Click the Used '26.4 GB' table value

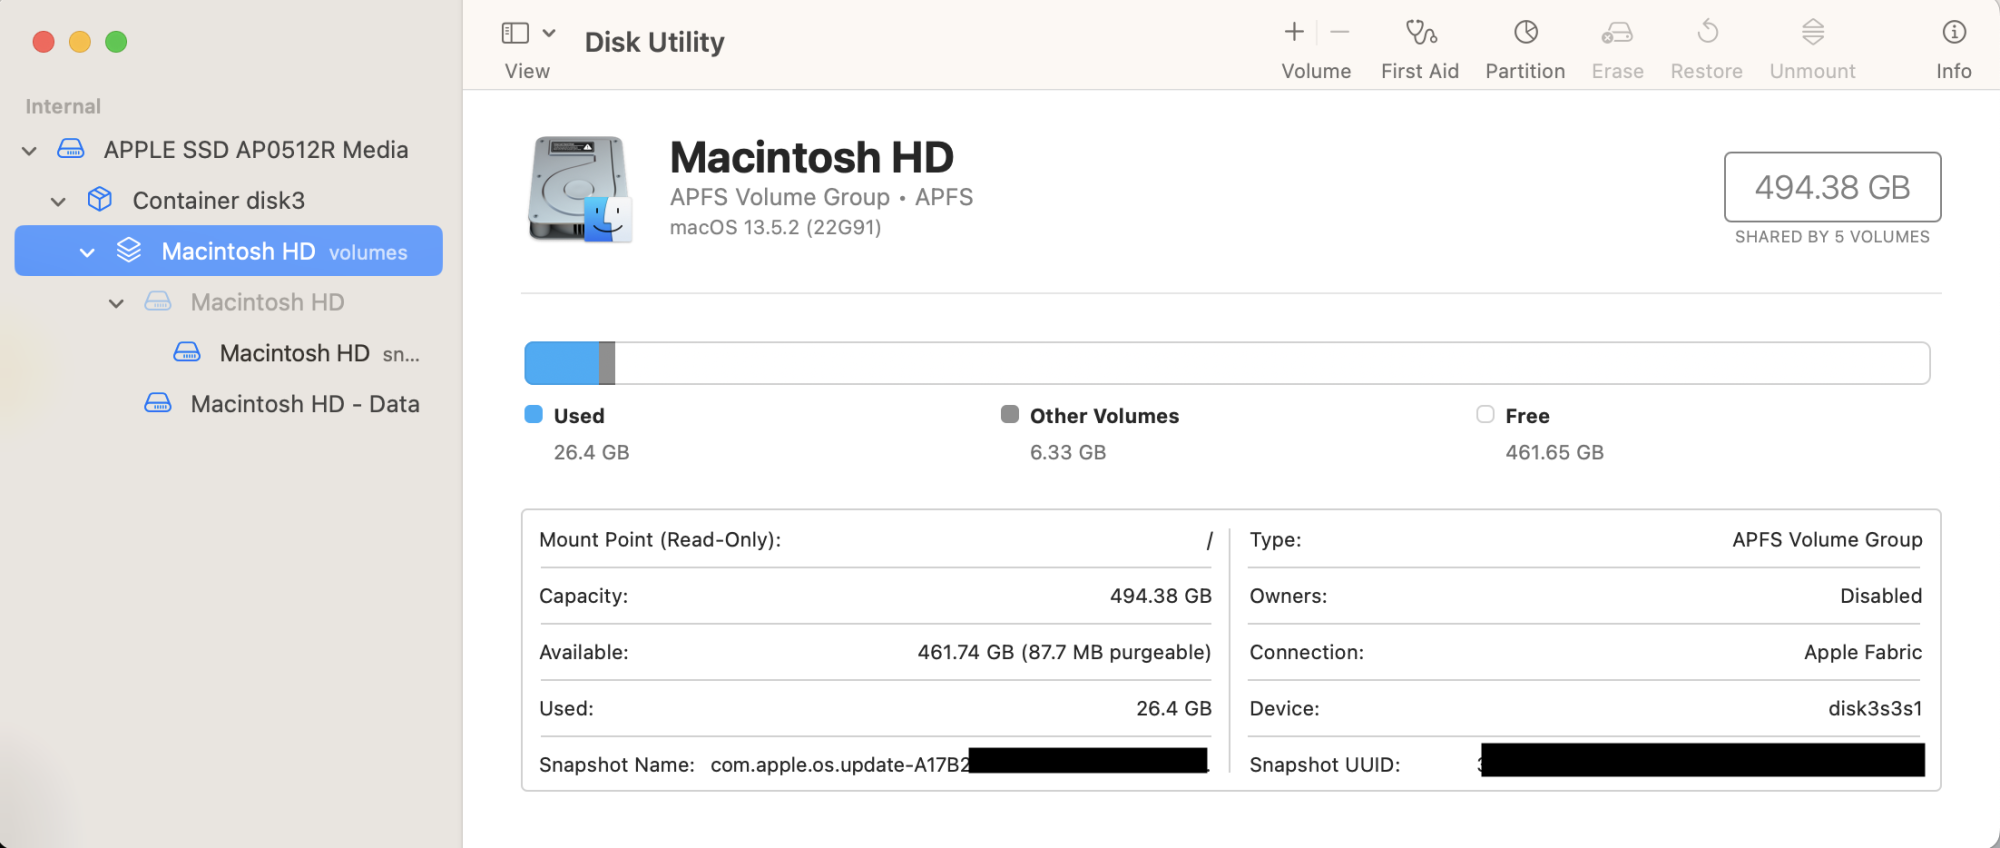tap(1174, 708)
